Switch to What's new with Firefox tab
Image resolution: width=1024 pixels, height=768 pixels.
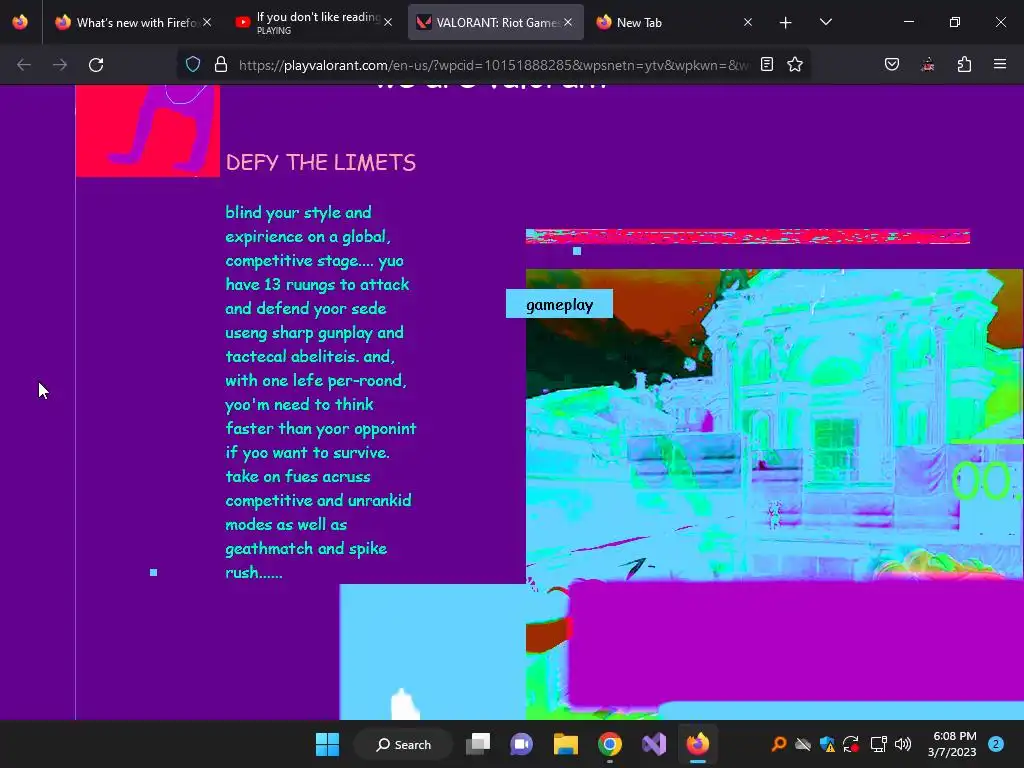(134, 22)
